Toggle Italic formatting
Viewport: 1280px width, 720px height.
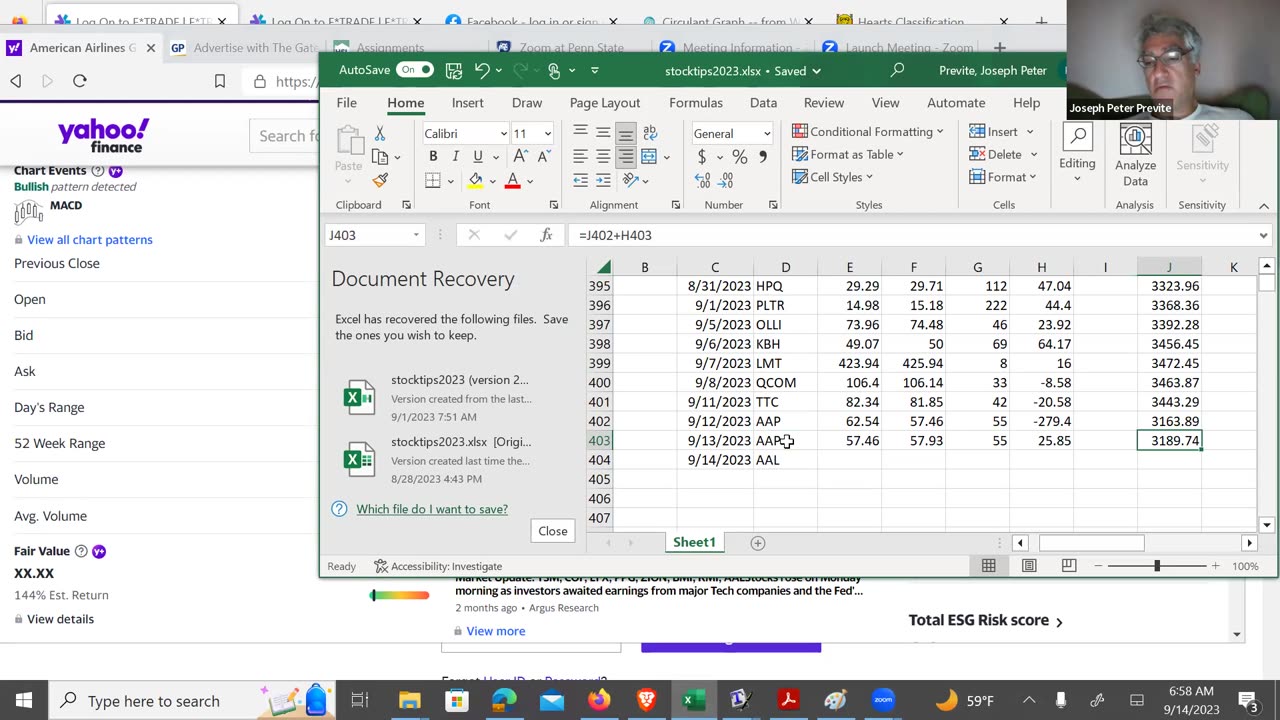(x=456, y=156)
